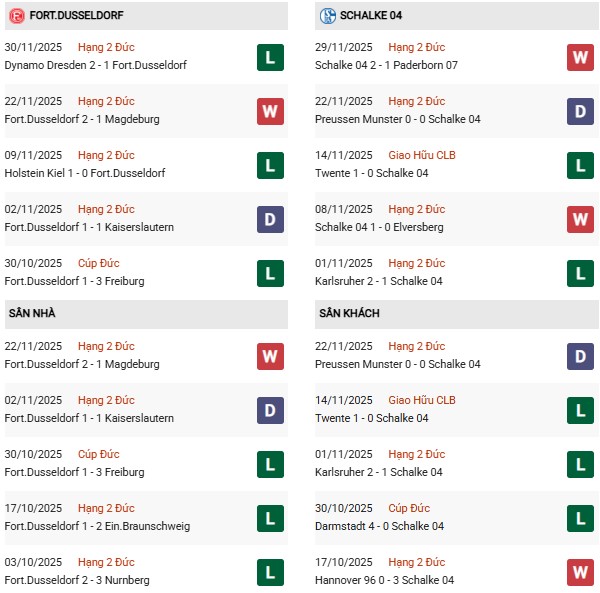Click the 30/11/2025 match date
Screen dimensions: 600x593
[33, 47]
